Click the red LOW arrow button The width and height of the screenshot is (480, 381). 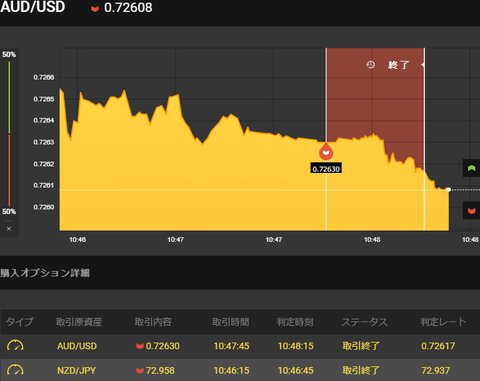click(x=471, y=211)
